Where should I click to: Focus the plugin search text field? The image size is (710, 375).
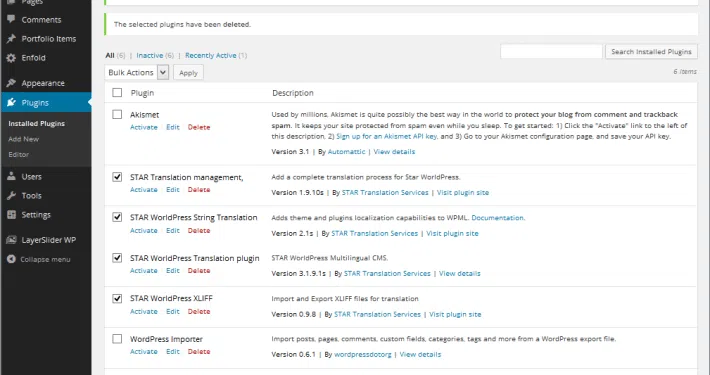(x=551, y=52)
